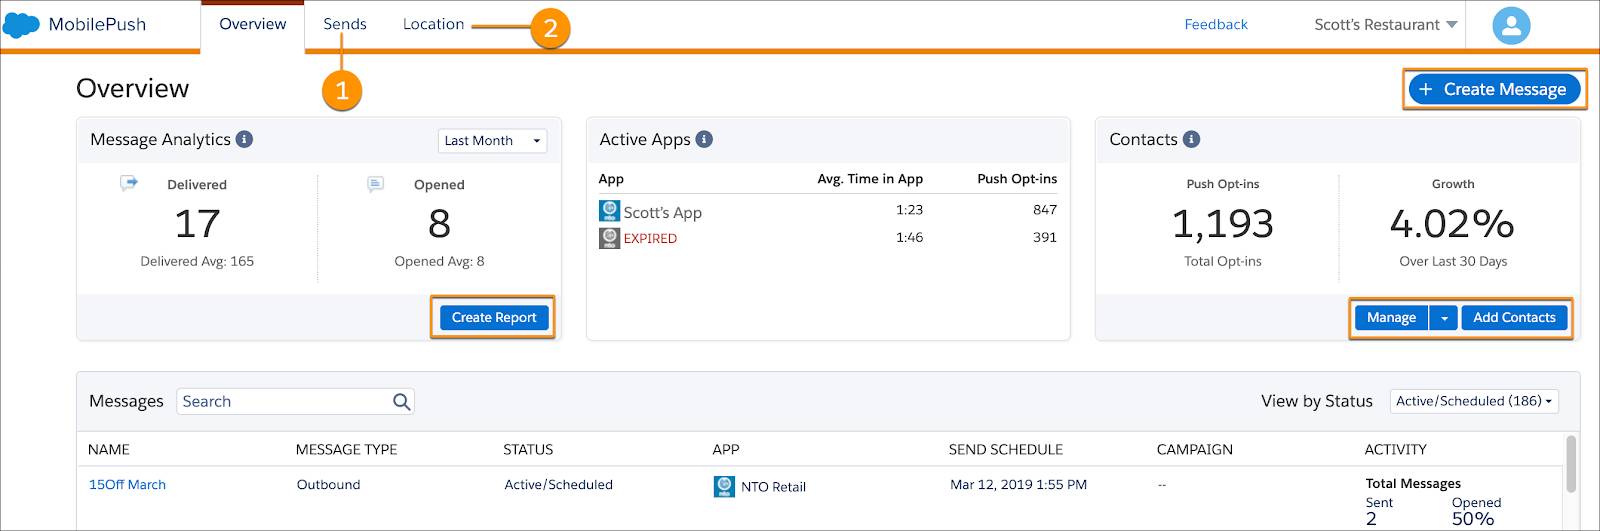Image resolution: width=1600 pixels, height=531 pixels.
Task: Click the Opened count 8
Action: click(439, 223)
